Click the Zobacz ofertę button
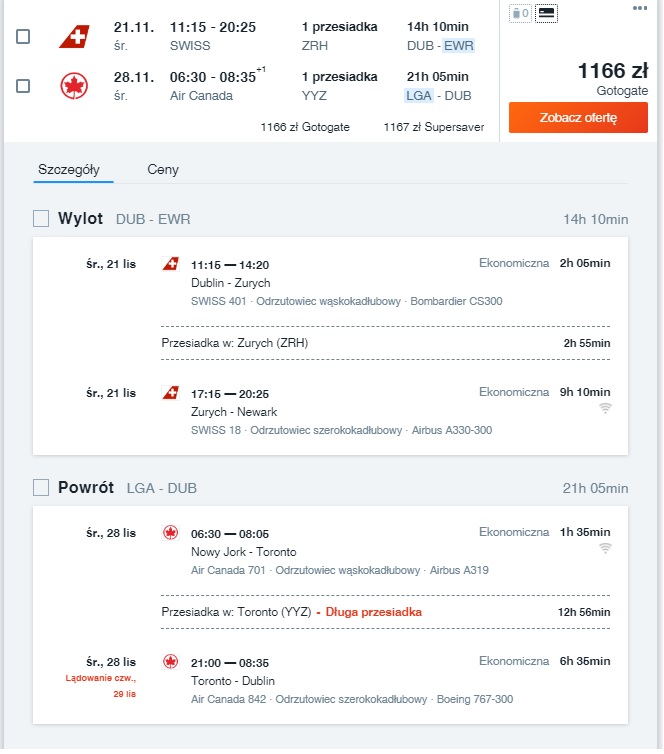This screenshot has width=664, height=754. click(x=578, y=117)
